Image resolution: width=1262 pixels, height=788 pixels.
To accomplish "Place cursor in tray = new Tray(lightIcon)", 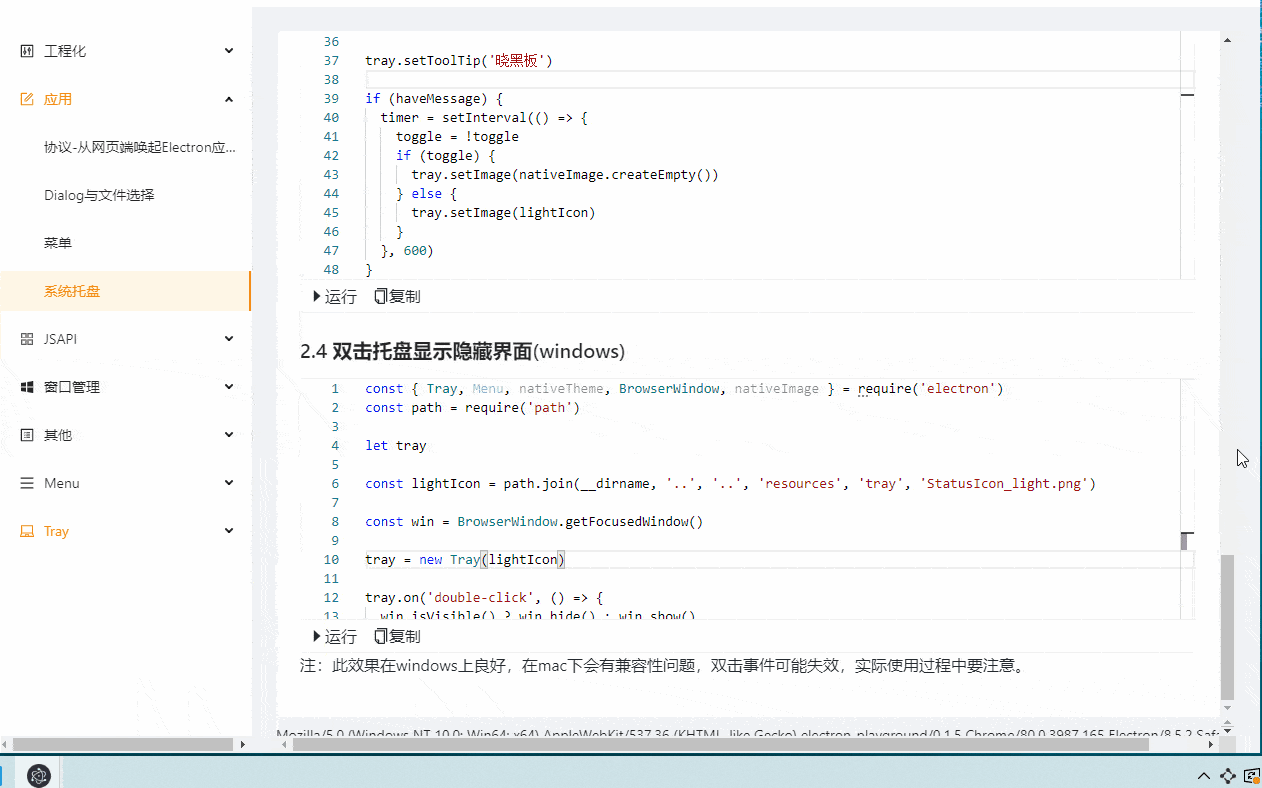I will (465, 559).
